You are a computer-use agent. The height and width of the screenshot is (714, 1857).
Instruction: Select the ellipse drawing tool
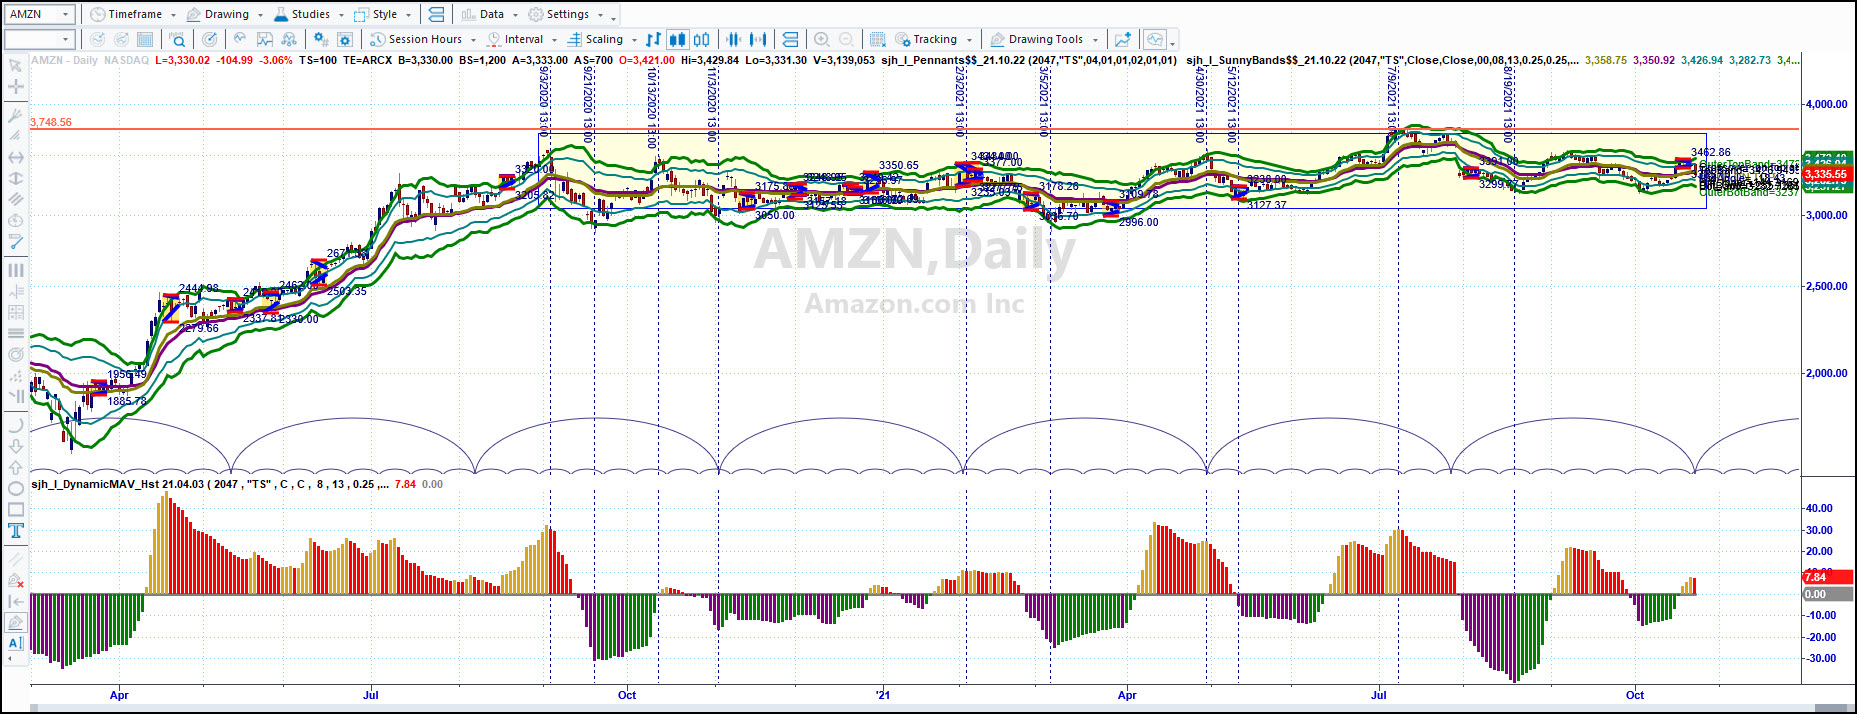[x=15, y=489]
